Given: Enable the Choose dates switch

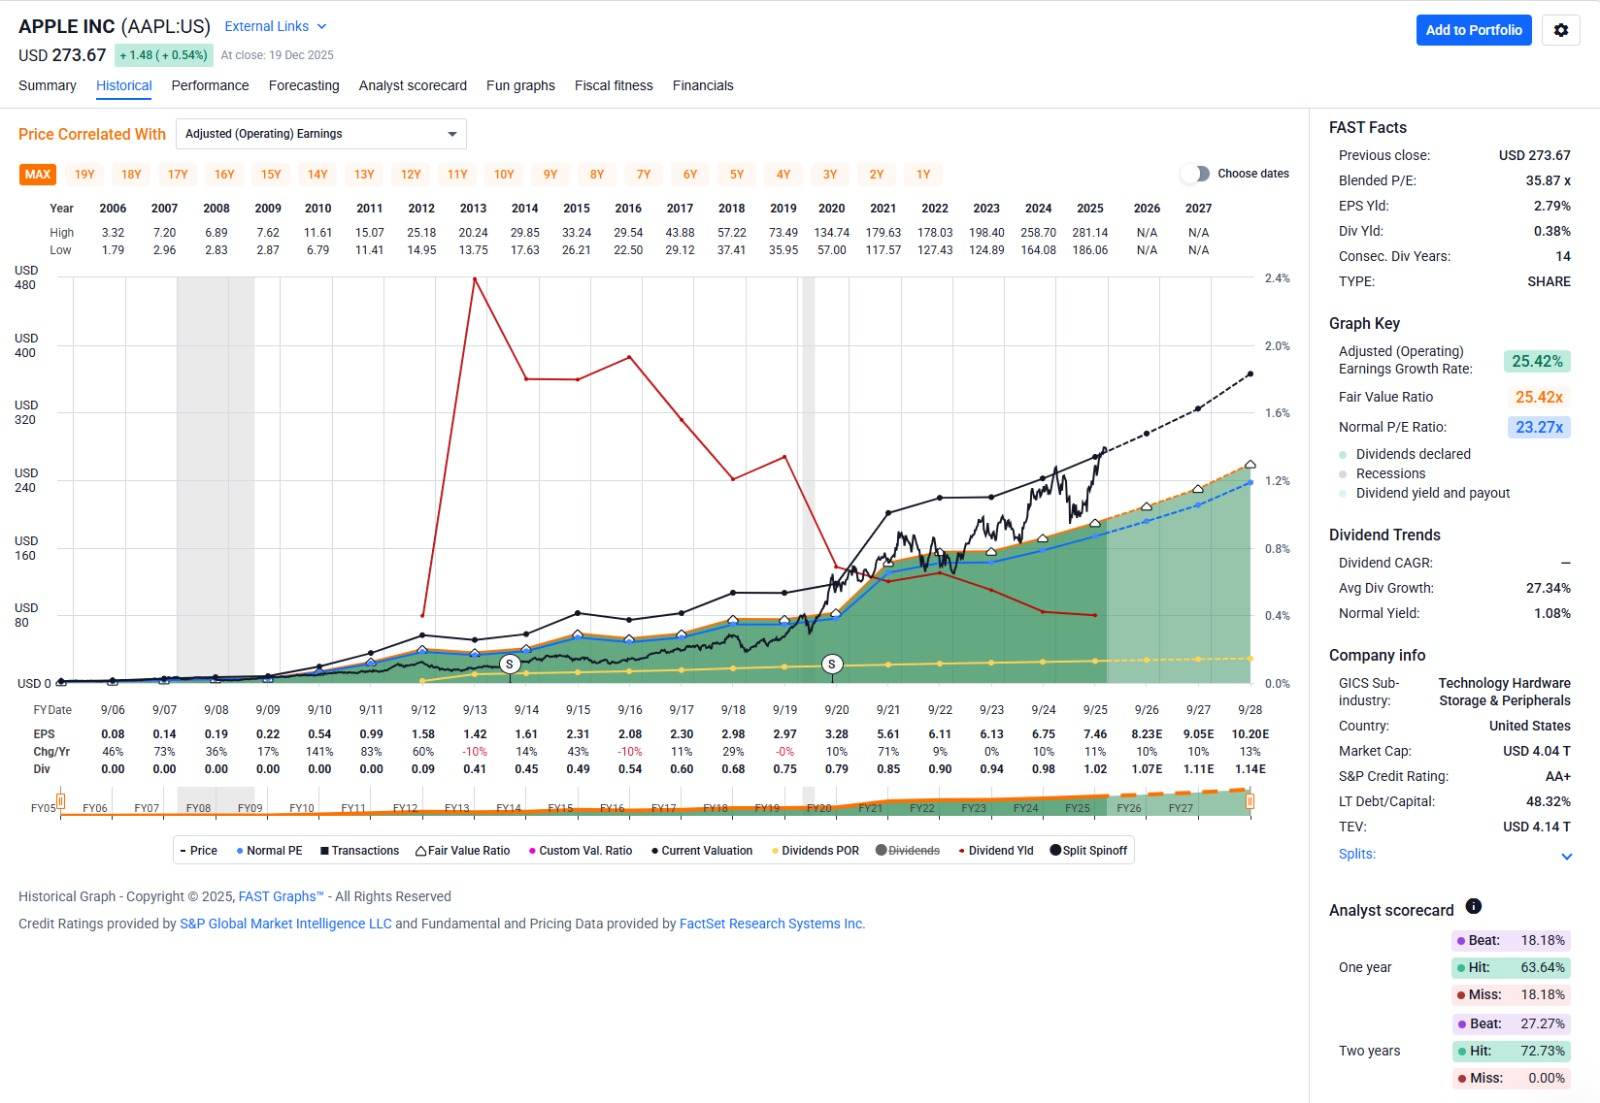Looking at the screenshot, I should pyautogui.click(x=1195, y=174).
